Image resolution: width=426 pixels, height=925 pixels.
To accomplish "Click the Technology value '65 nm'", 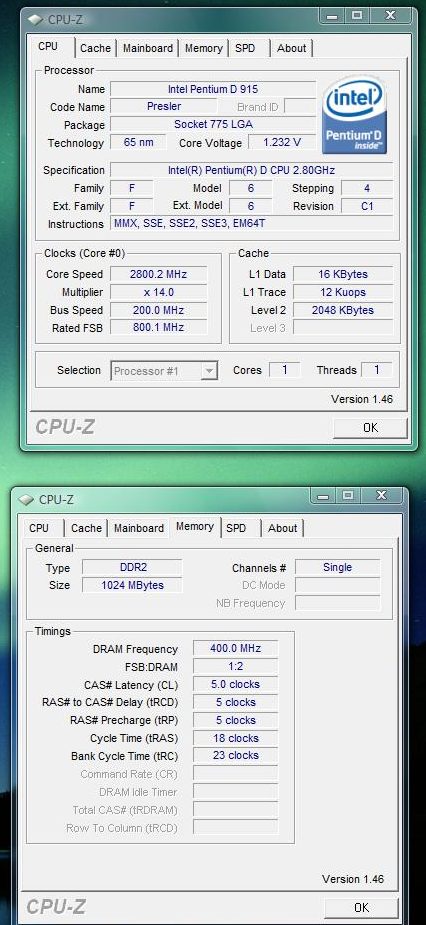I will (x=138, y=142).
